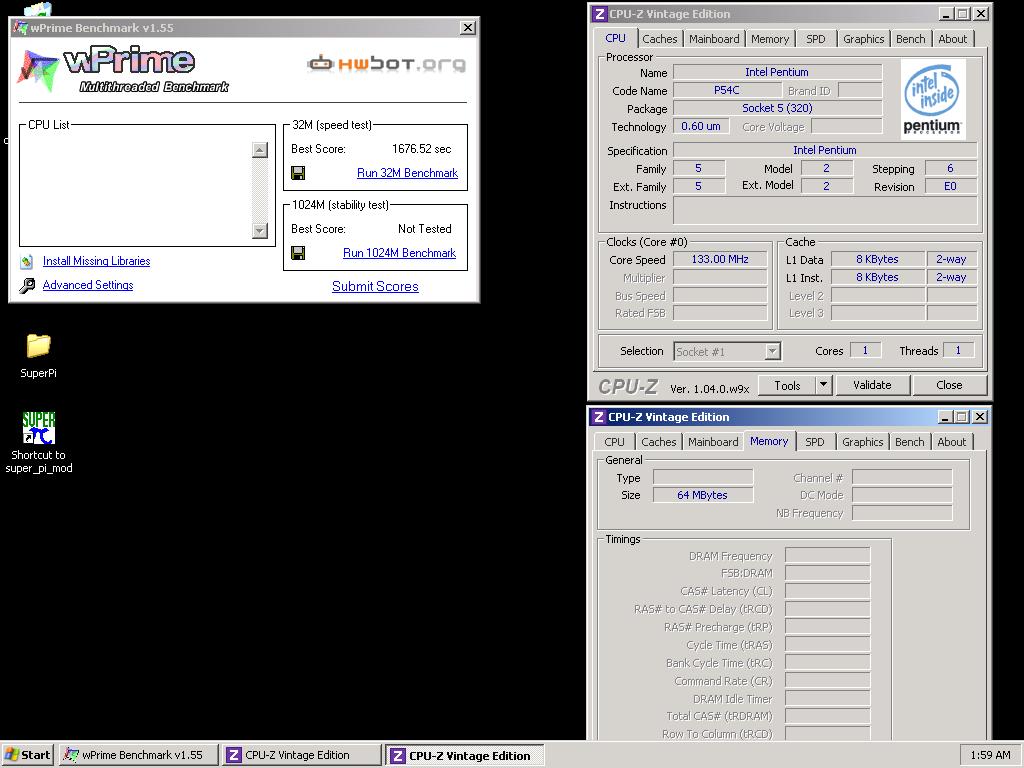Open About tab in lower CPU-Z window

(951, 442)
